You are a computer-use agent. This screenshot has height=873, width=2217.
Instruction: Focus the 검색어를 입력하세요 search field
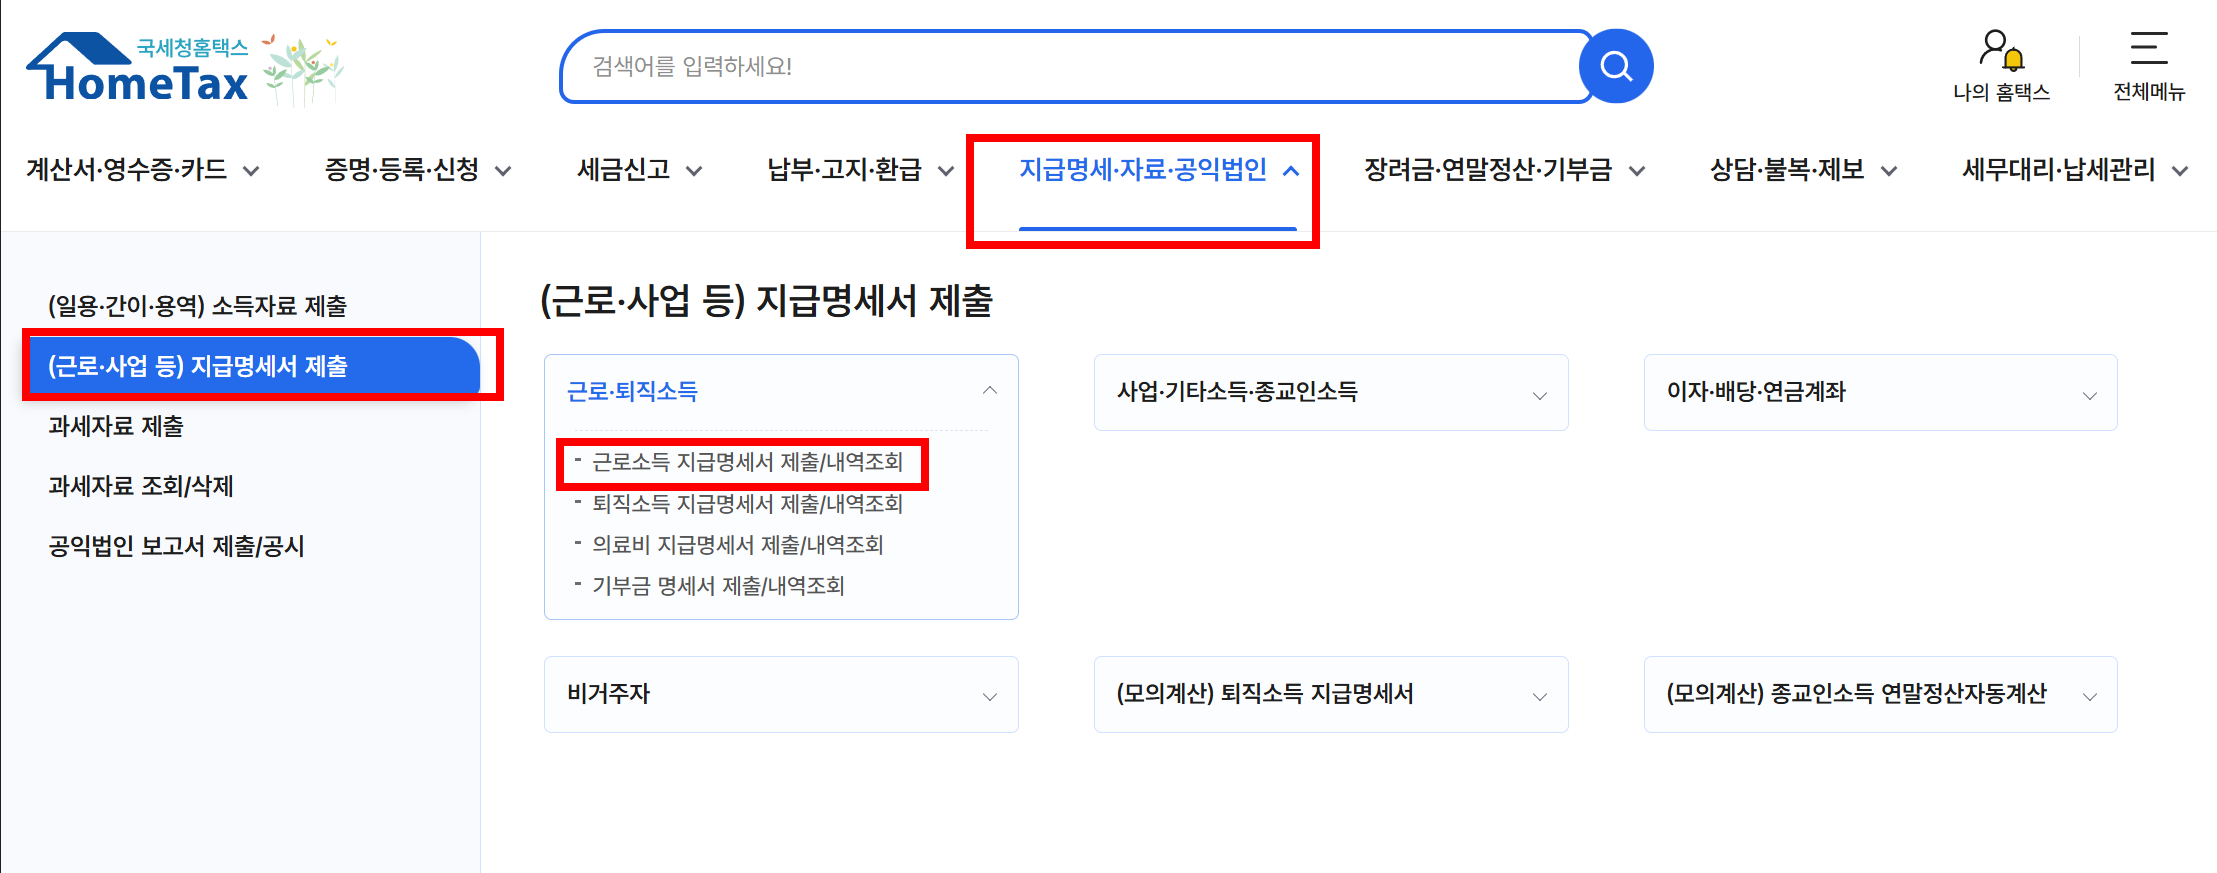pyautogui.click(x=1075, y=66)
